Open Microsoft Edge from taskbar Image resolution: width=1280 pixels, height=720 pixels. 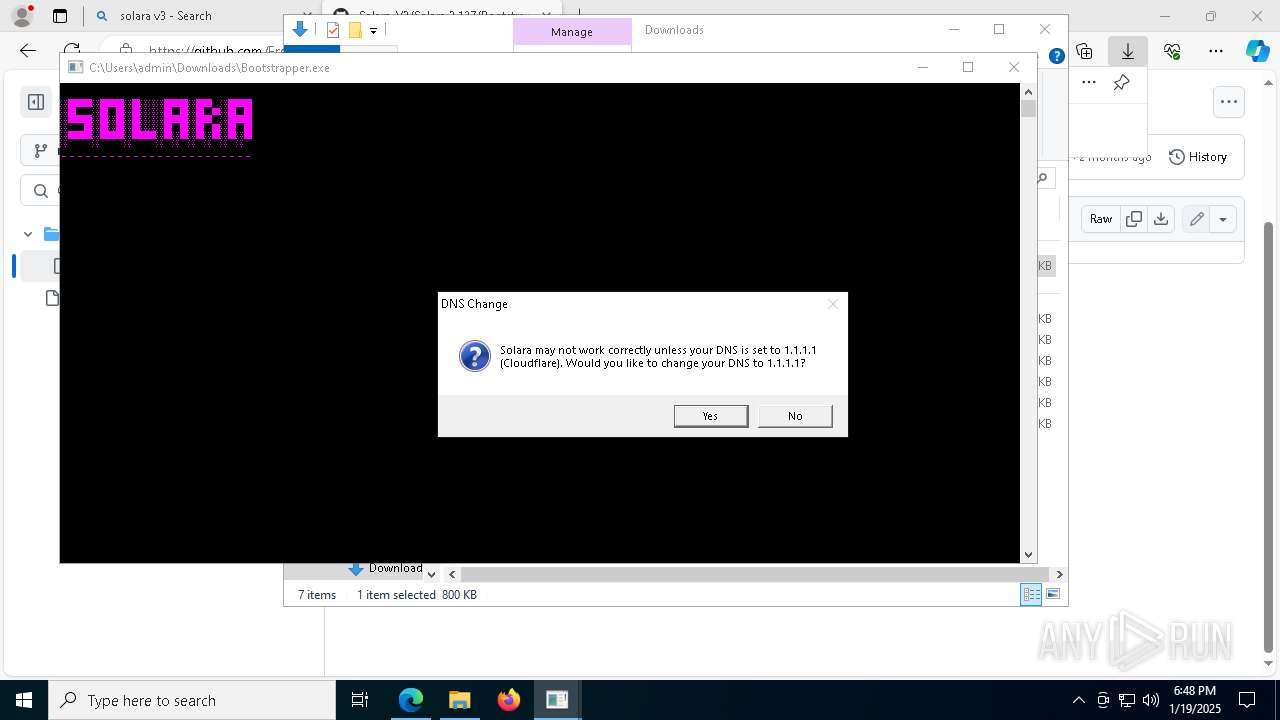click(x=411, y=700)
